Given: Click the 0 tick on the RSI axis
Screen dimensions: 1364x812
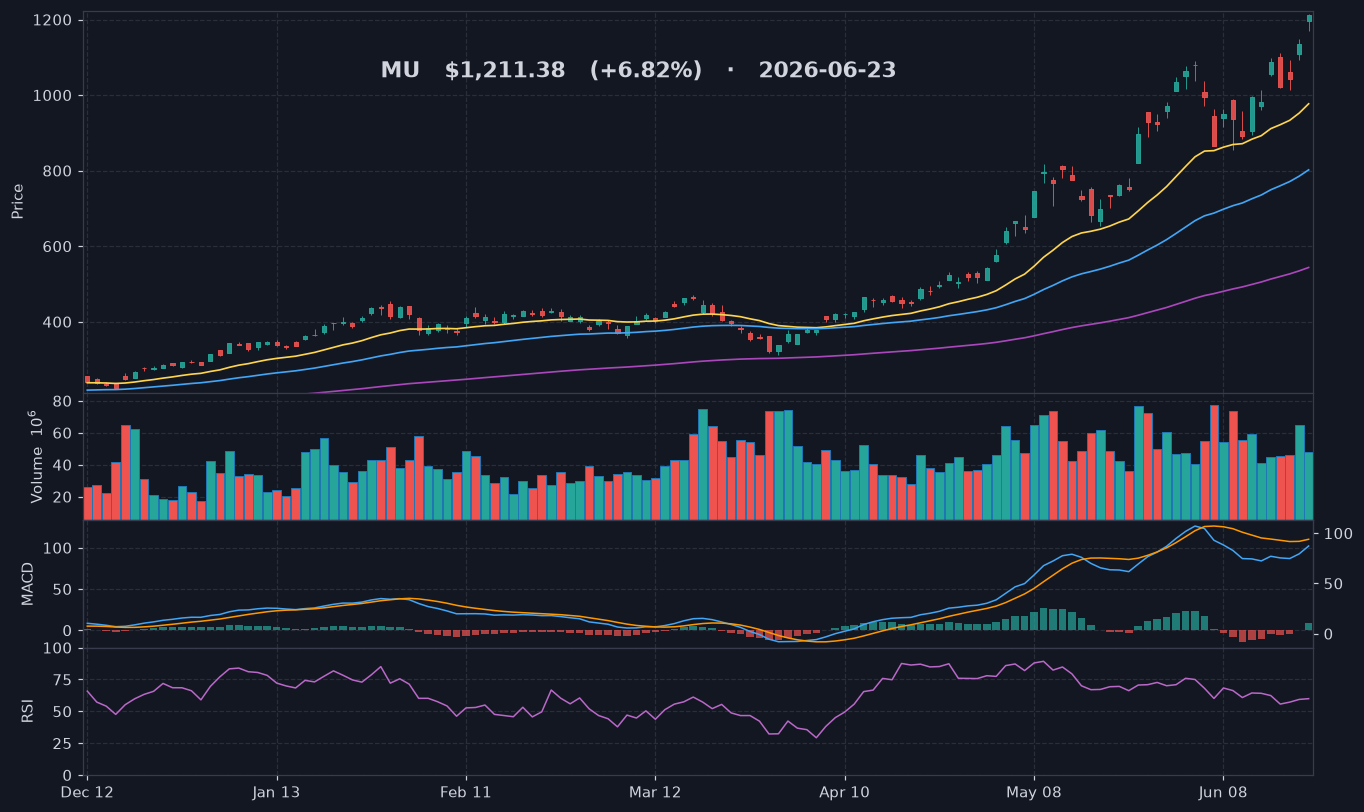Looking at the screenshot, I should click(67, 776).
